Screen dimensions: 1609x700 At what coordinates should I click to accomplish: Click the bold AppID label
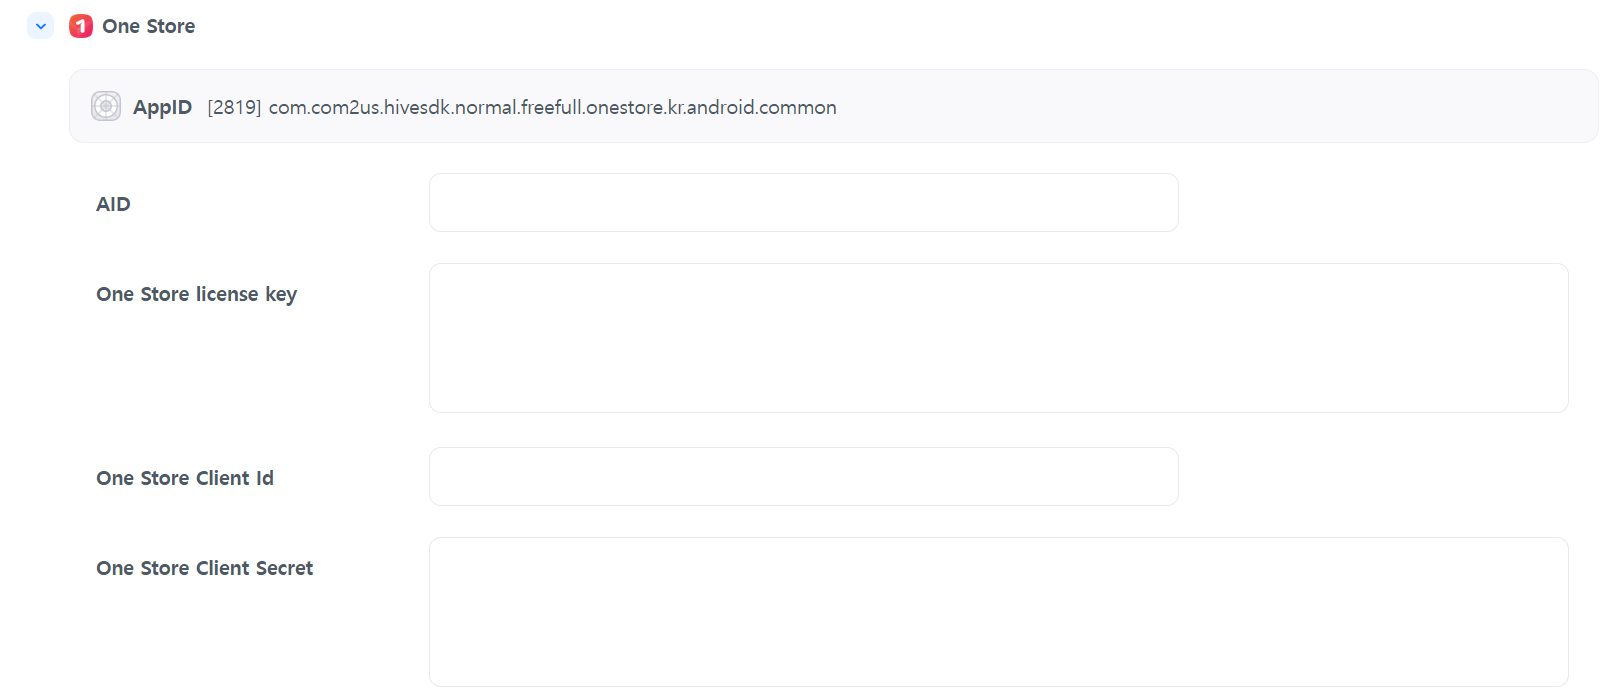click(x=162, y=107)
